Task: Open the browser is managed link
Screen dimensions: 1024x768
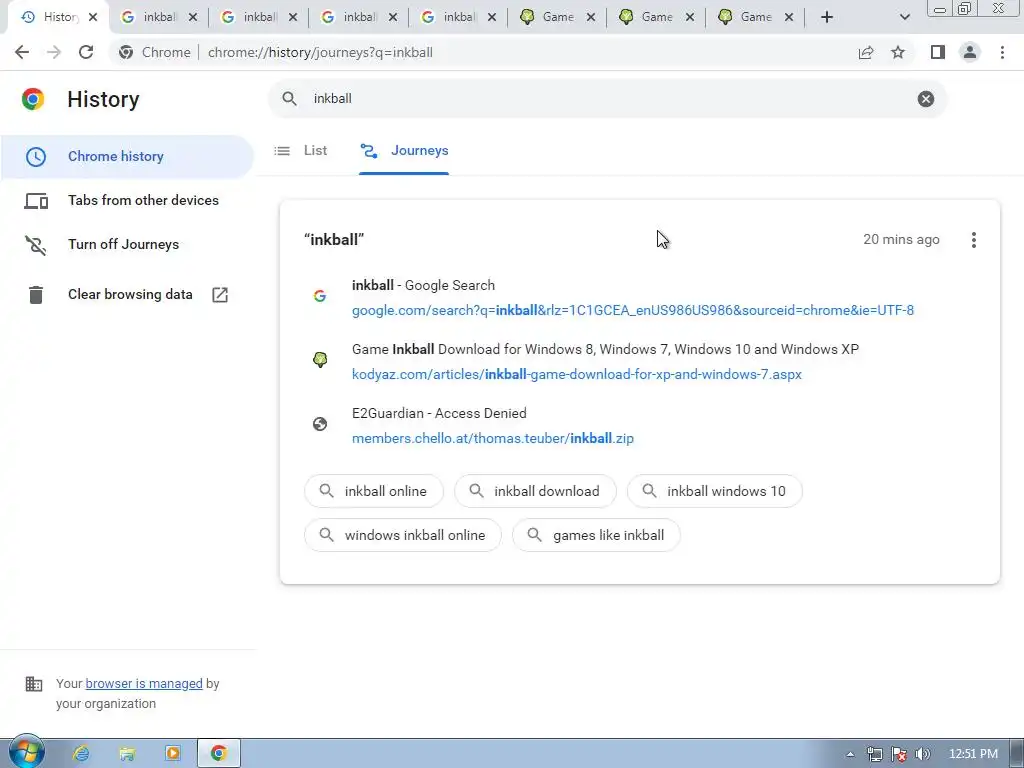Action: pyautogui.click(x=144, y=684)
